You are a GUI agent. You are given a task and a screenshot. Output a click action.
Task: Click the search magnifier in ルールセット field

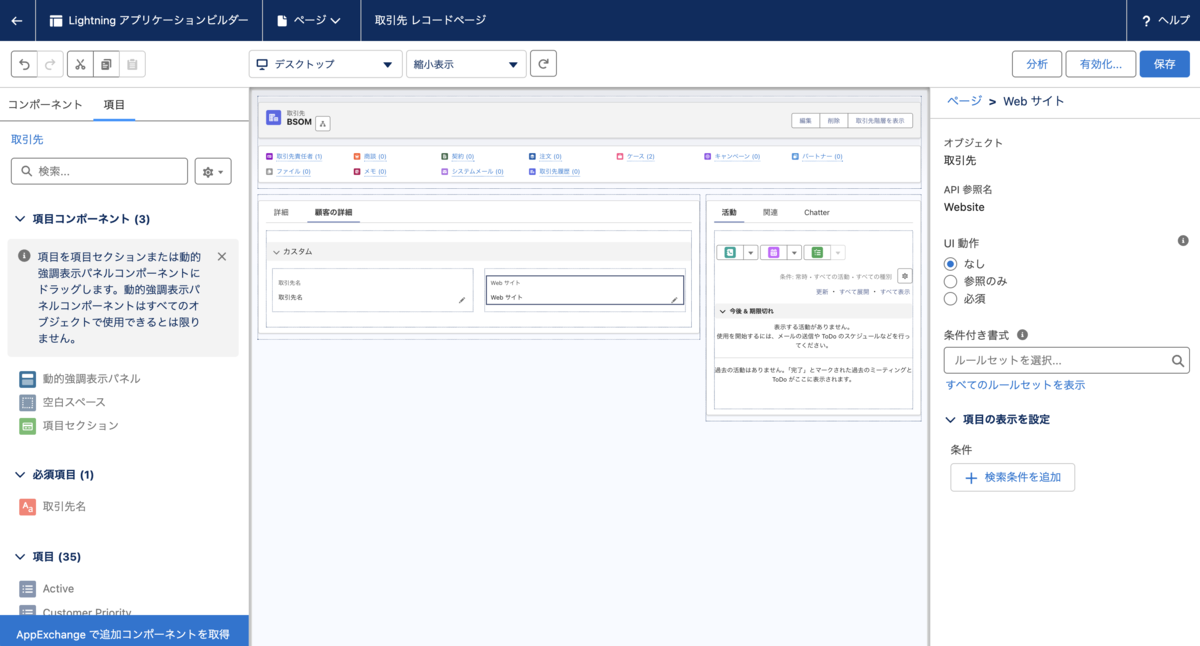[x=1178, y=360]
